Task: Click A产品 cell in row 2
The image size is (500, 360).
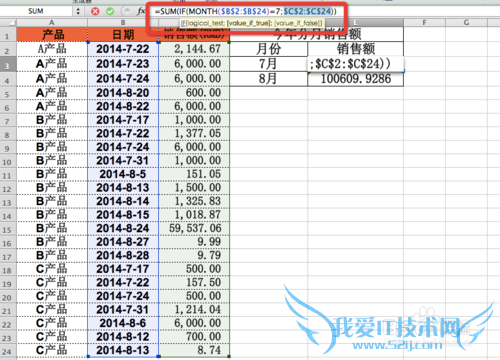Action: [52, 49]
